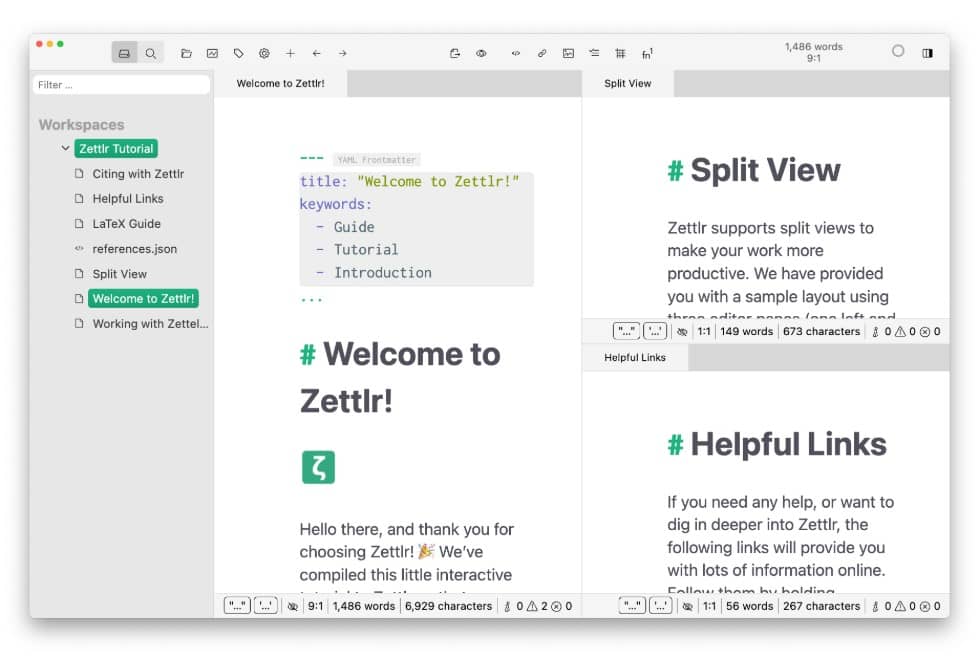The image size is (978, 658).
Task: Toggle the right sidebar panel
Action: (927, 53)
